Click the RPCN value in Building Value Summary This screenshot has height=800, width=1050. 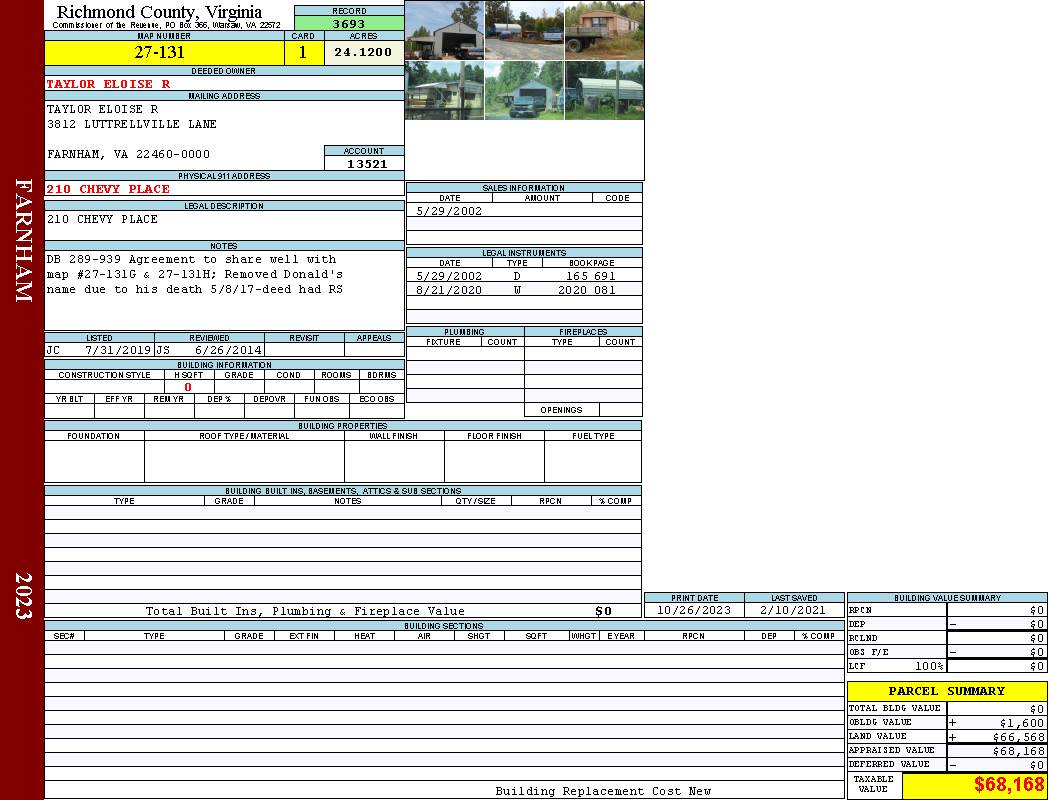pyautogui.click(x=1037, y=610)
